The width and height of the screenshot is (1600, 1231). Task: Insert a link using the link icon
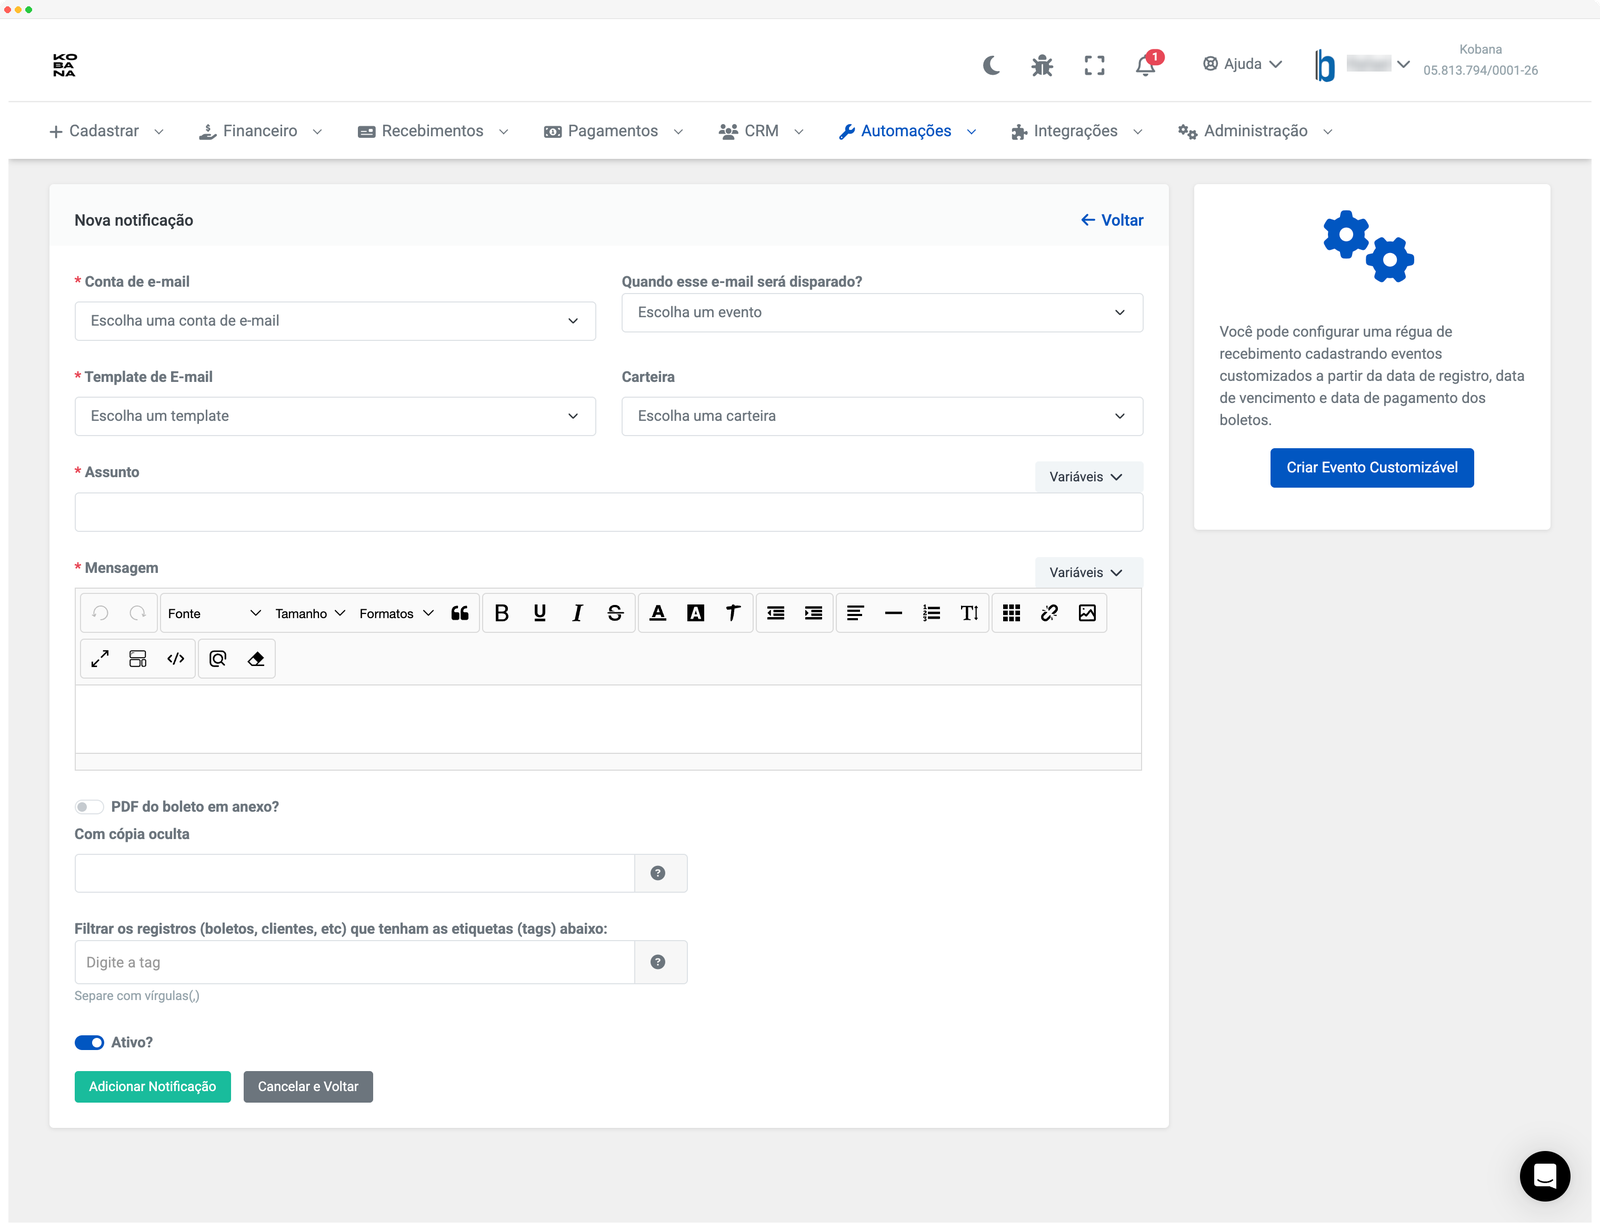(1050, 612)
